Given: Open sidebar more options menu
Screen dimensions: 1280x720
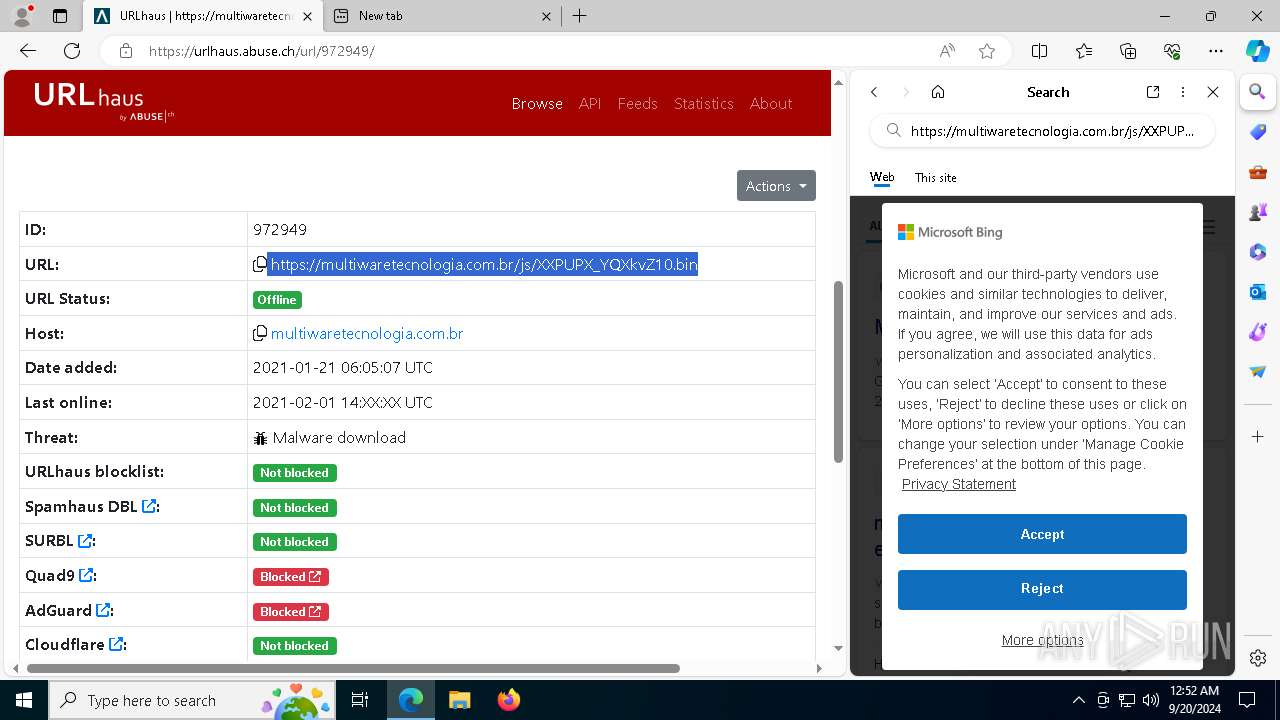Looking at the screenshot, I should 1183,92.
